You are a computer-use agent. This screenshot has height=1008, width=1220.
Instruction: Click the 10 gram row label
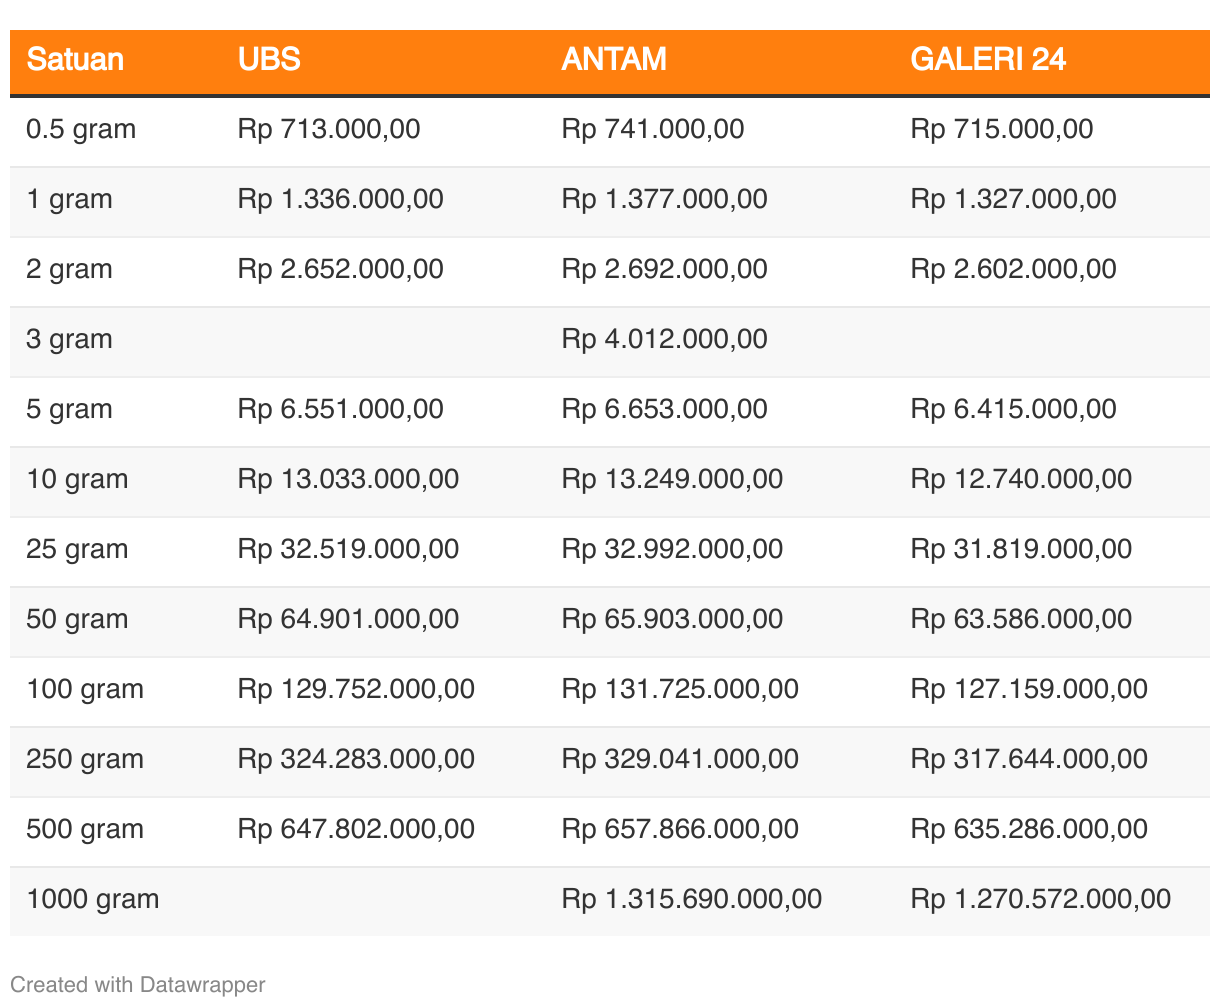[77, 479]
